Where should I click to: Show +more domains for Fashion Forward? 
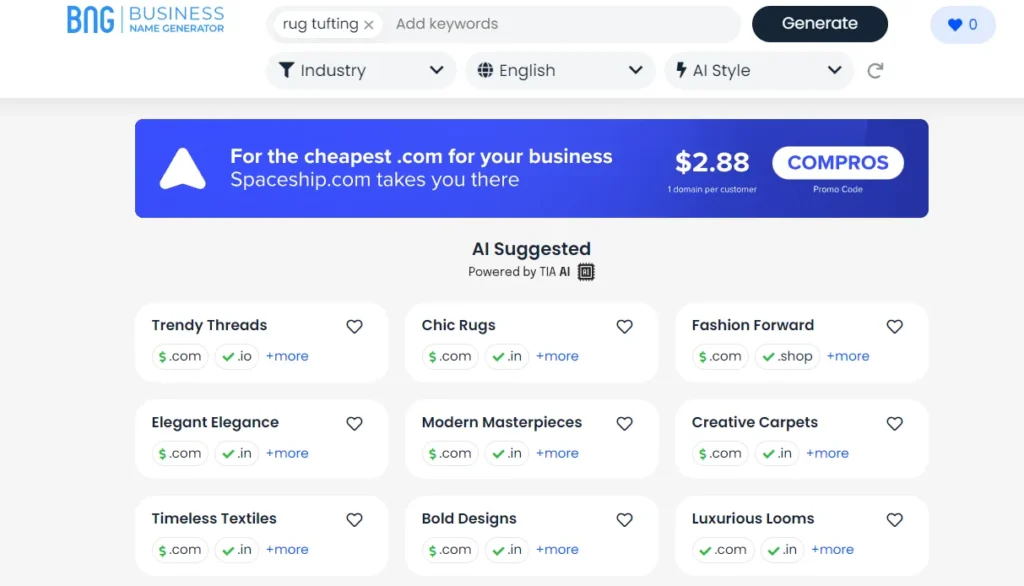click(x=848, y=356)
